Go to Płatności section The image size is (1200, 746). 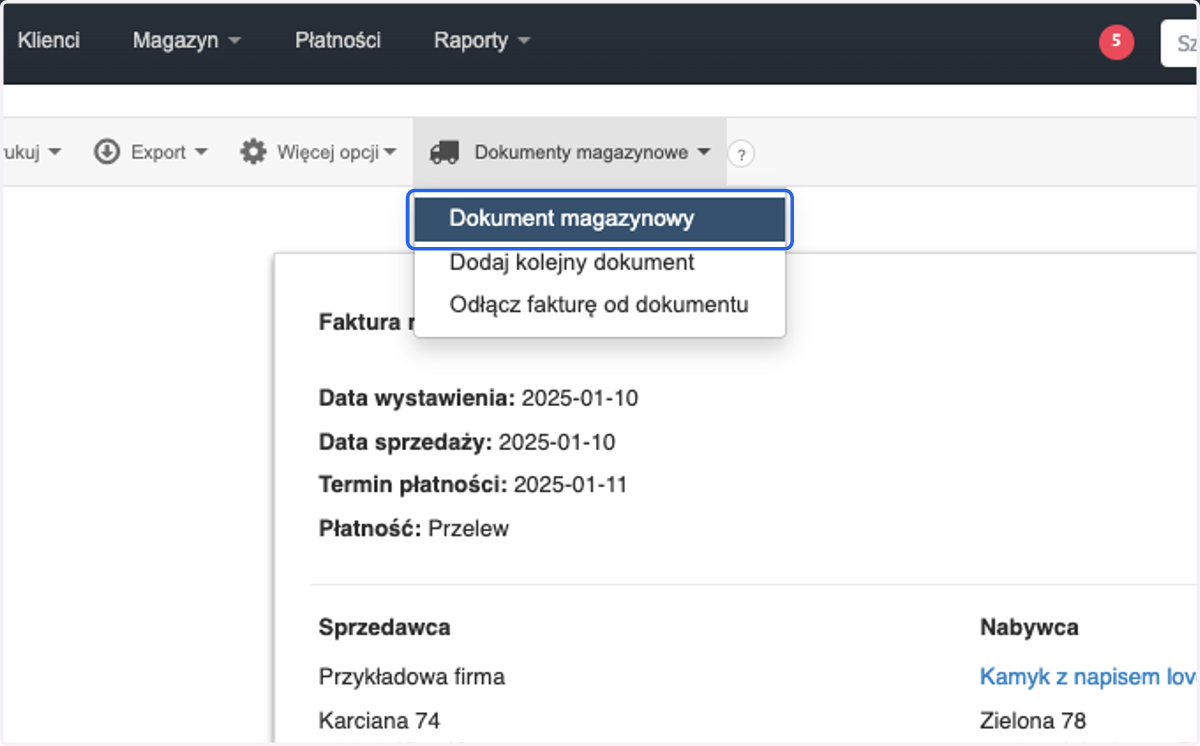coord(338,41)
